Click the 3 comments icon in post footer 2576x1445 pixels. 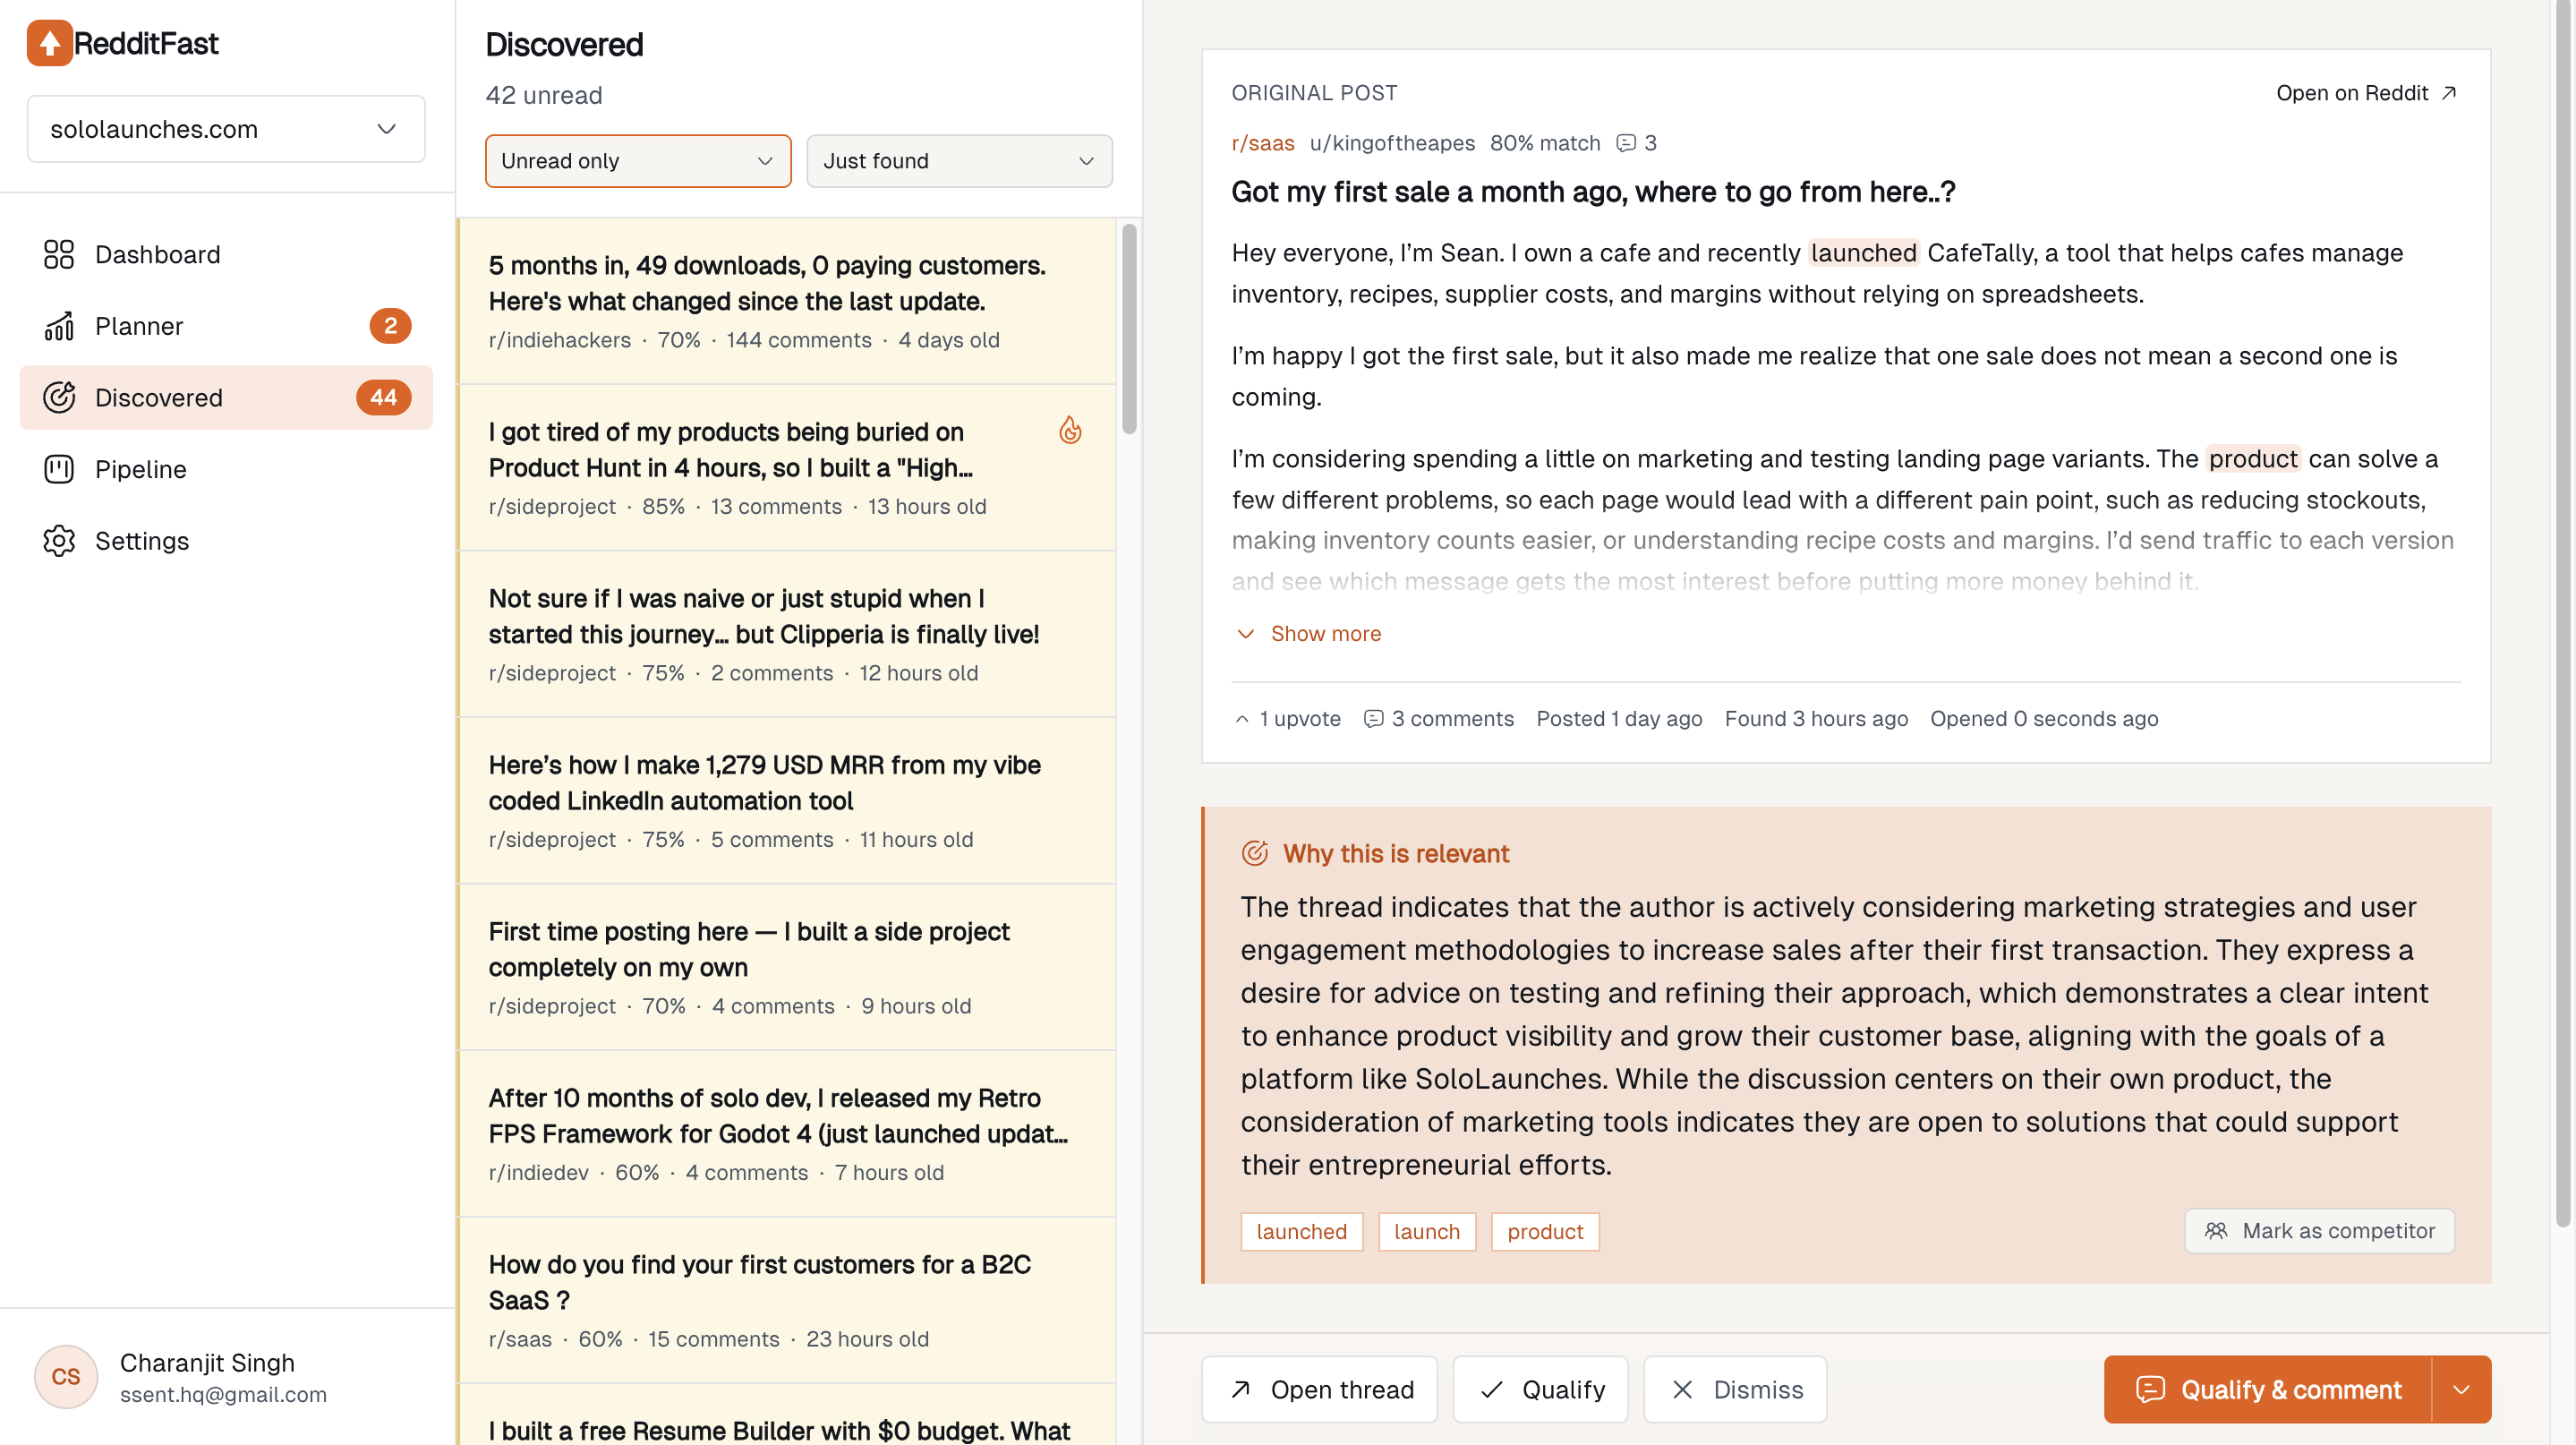1374,719
